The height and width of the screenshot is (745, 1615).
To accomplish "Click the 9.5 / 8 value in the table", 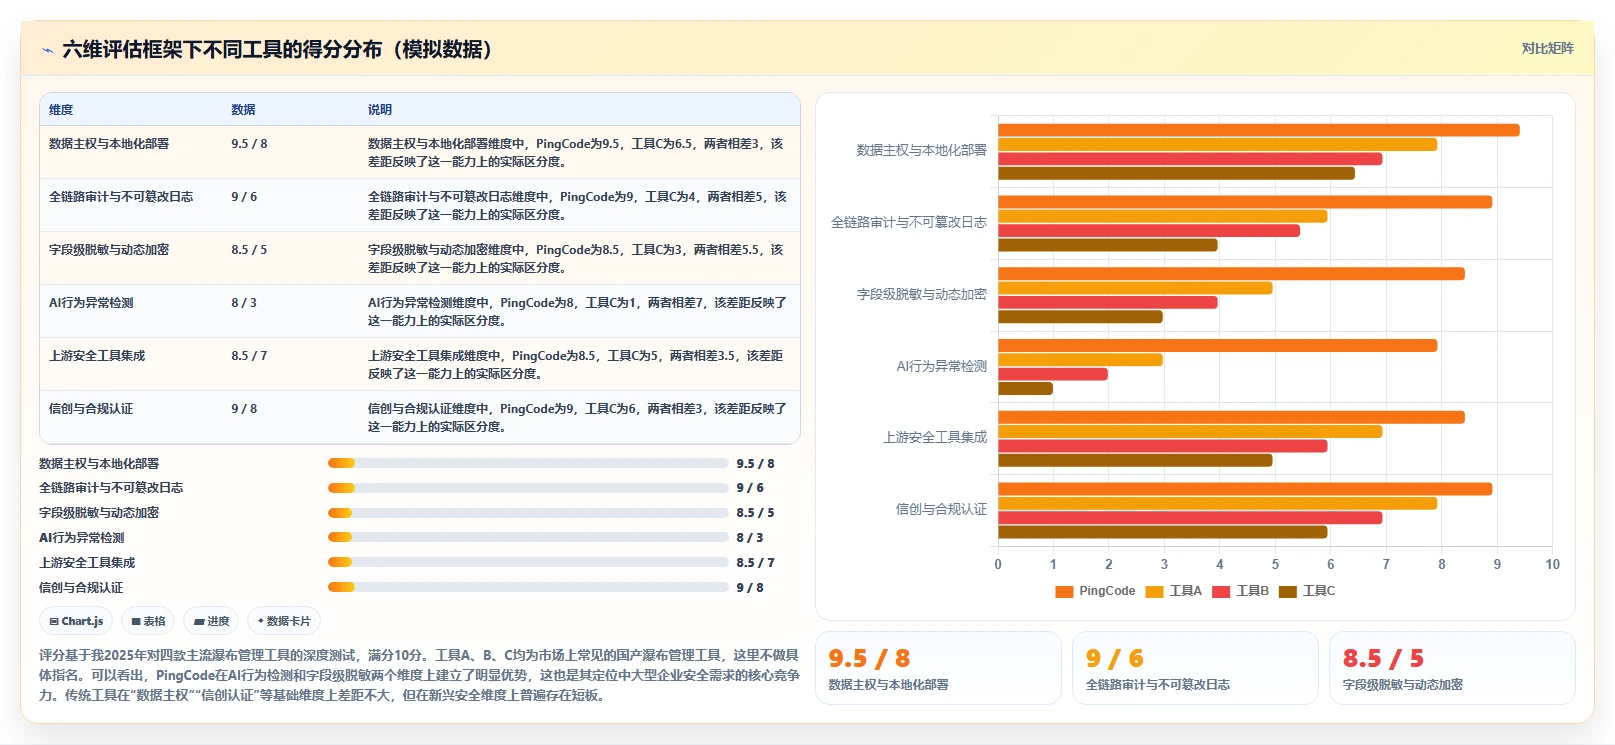I will click(x=249, y=144).
